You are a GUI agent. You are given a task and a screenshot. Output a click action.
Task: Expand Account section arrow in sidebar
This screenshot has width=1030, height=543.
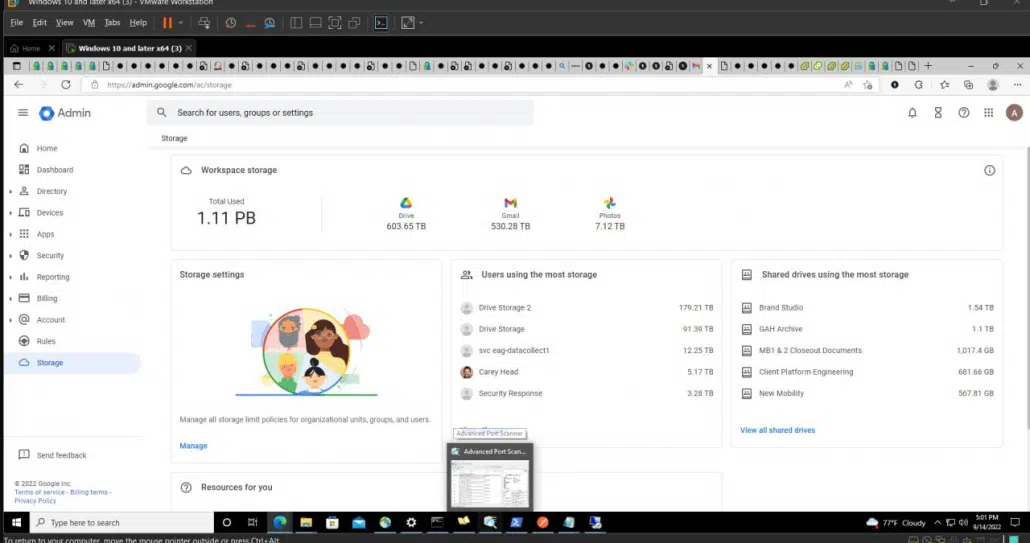click(x=11, y=320)
